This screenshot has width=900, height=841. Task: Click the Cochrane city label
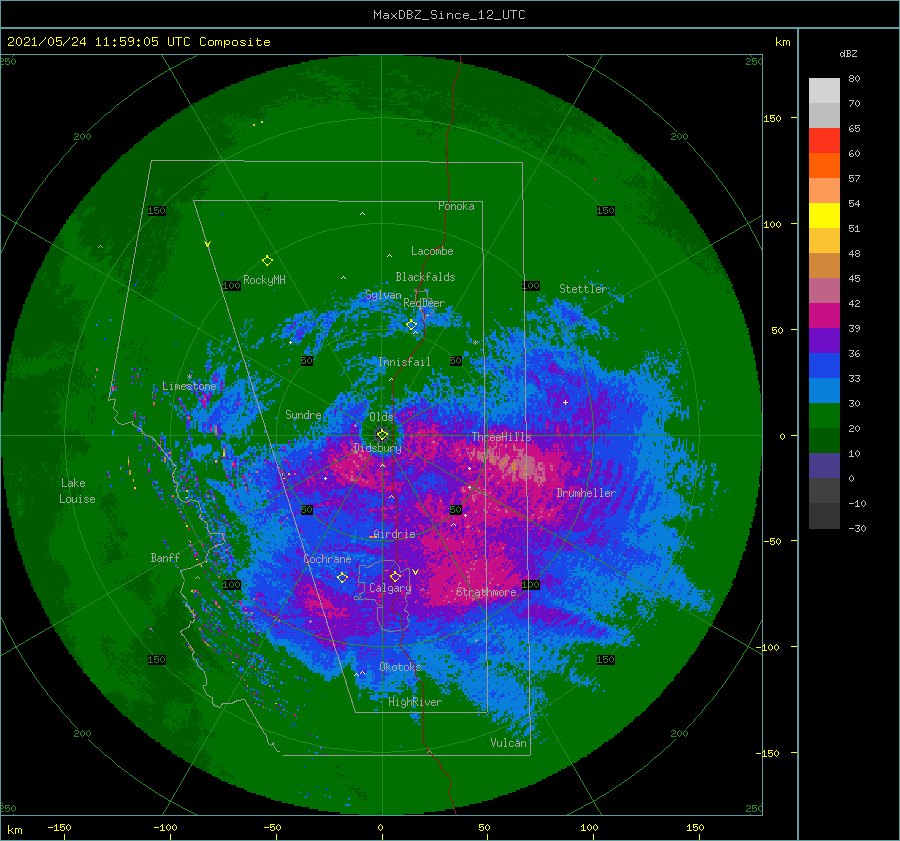click(327, 559)
